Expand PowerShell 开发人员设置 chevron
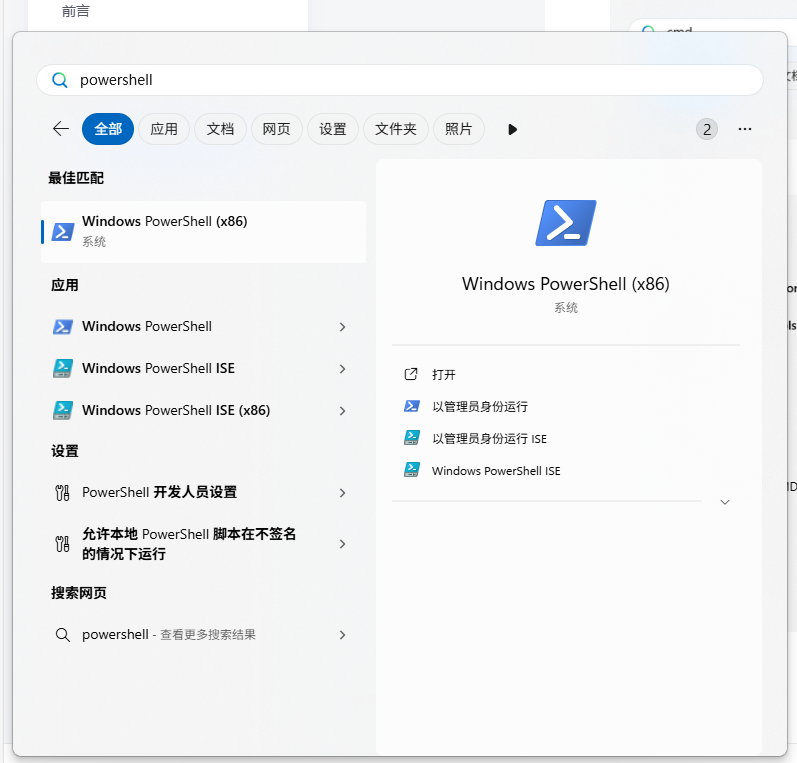The height and width of the screenshot is (763, 797). click(342, 493)
